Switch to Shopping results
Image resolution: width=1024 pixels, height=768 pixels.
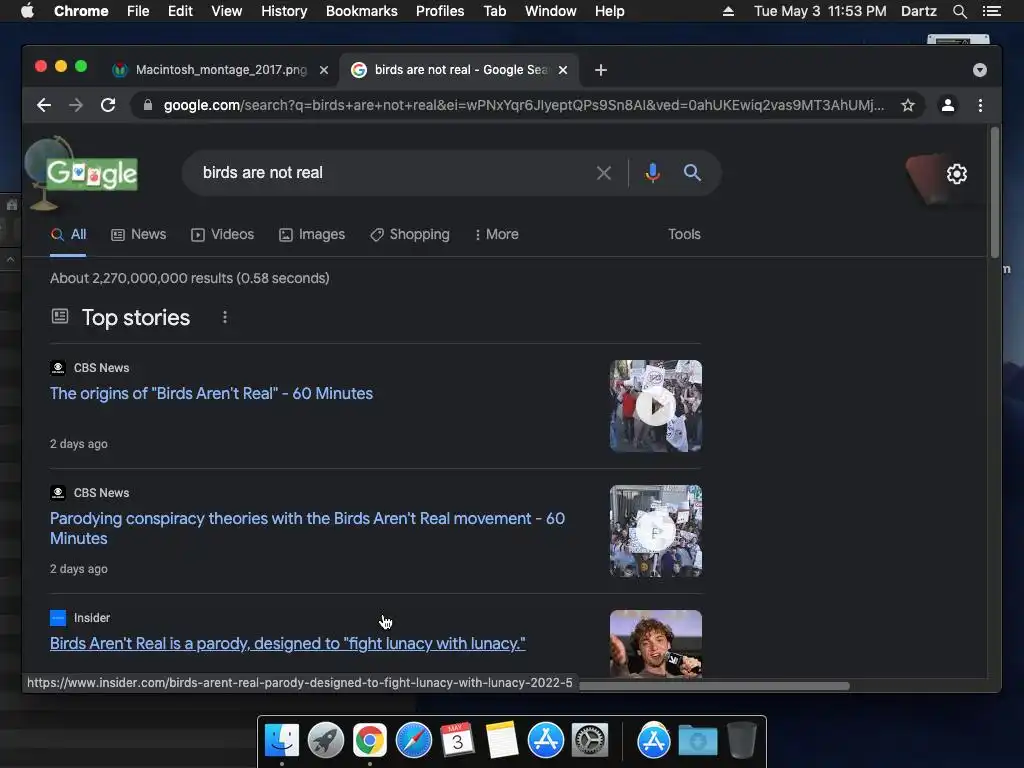[410, 234]
